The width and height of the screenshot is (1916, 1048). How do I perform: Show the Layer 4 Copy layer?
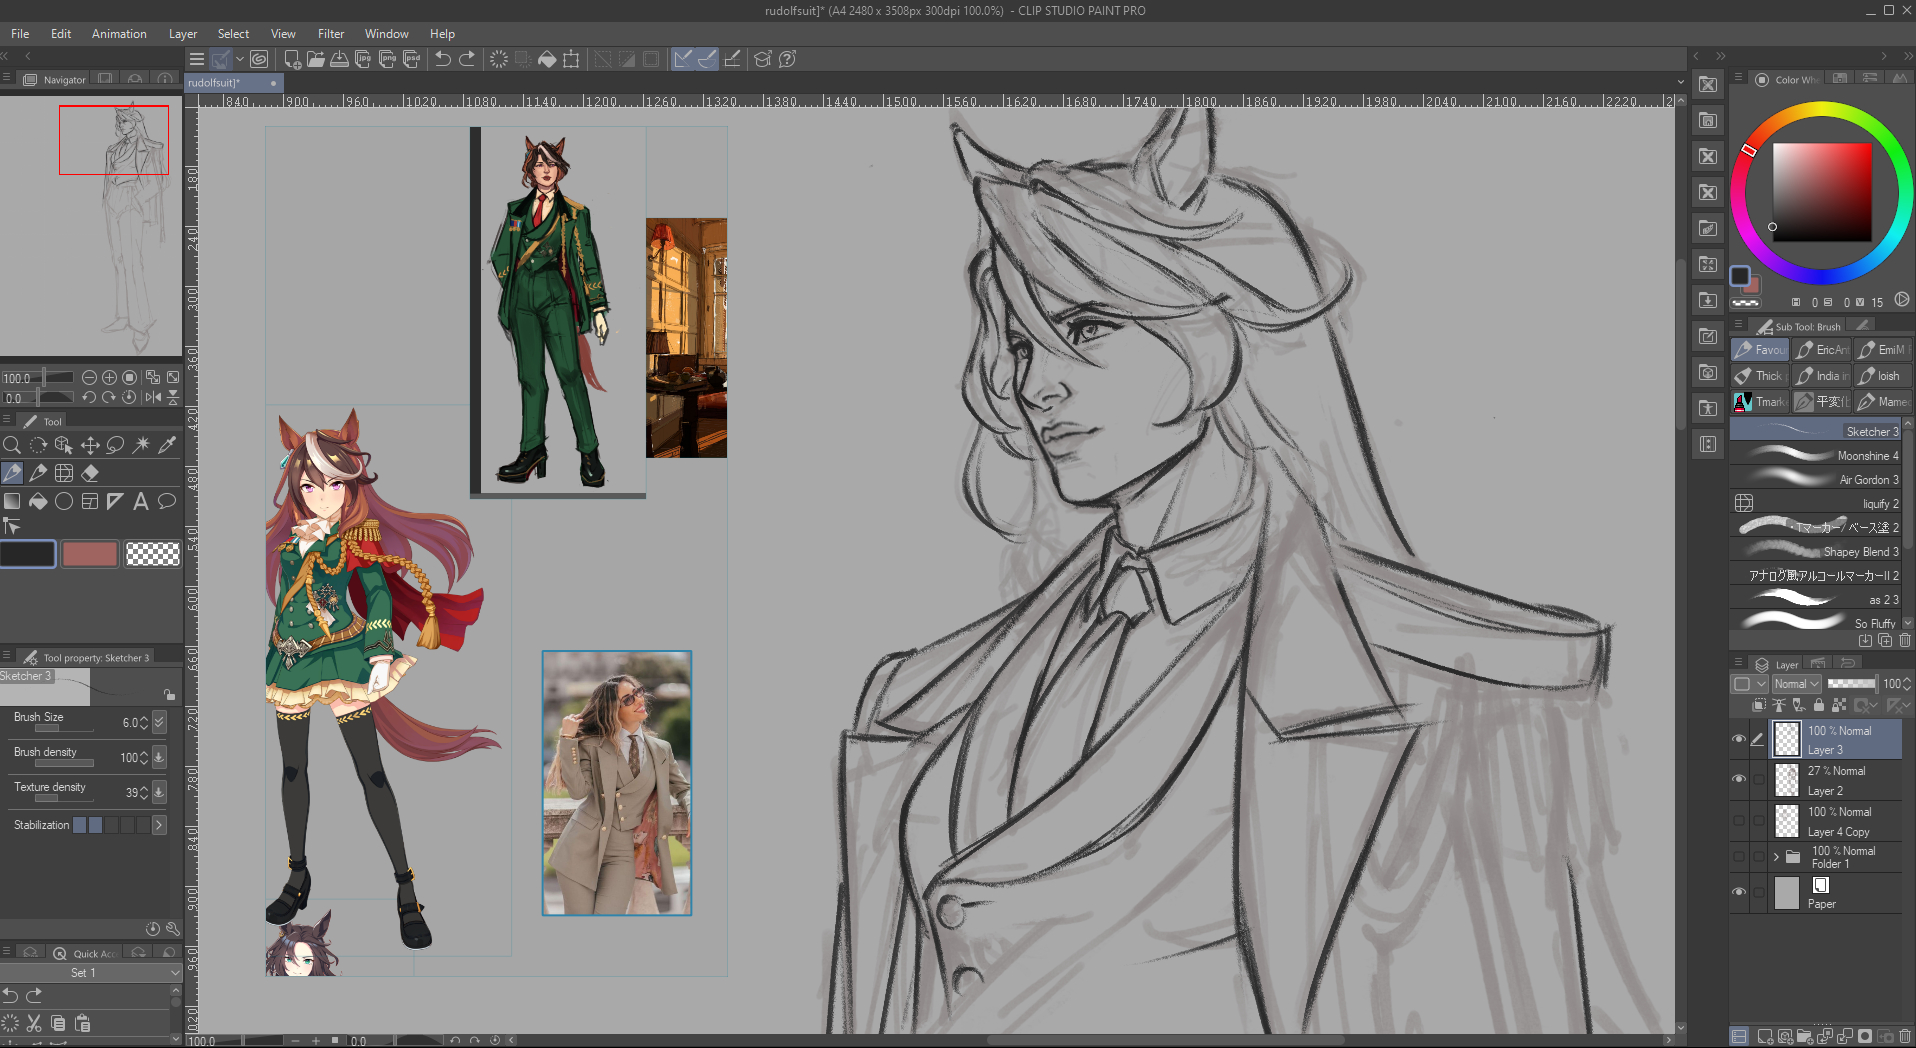(x=1739, y=821)
